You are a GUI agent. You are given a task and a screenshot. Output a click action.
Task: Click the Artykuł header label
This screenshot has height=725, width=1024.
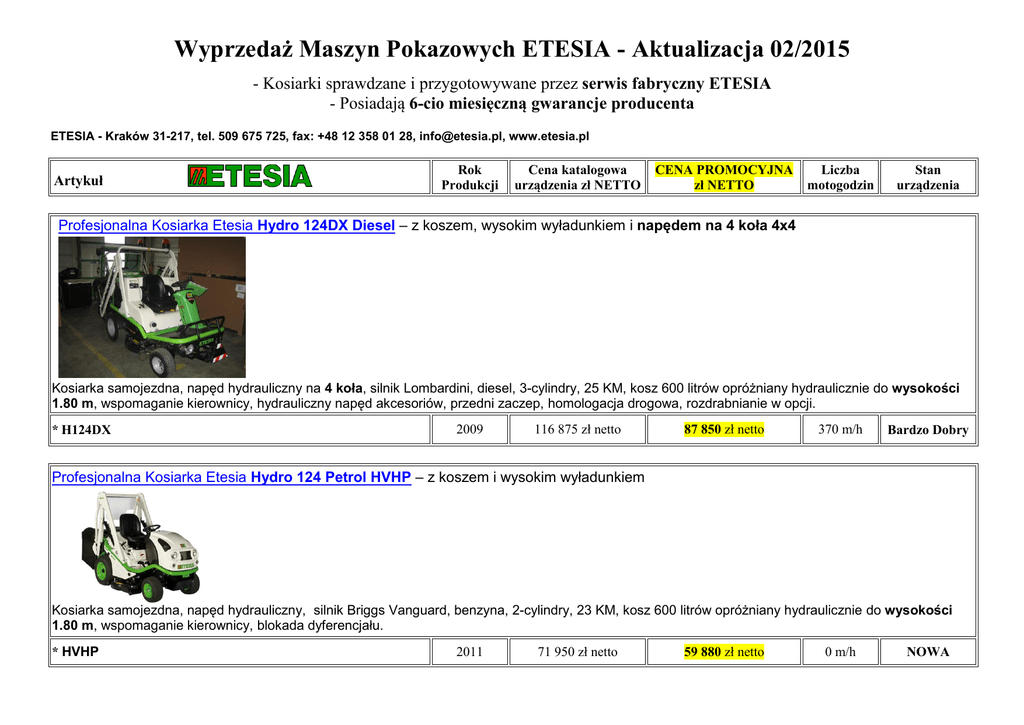[x=78, y=181]
